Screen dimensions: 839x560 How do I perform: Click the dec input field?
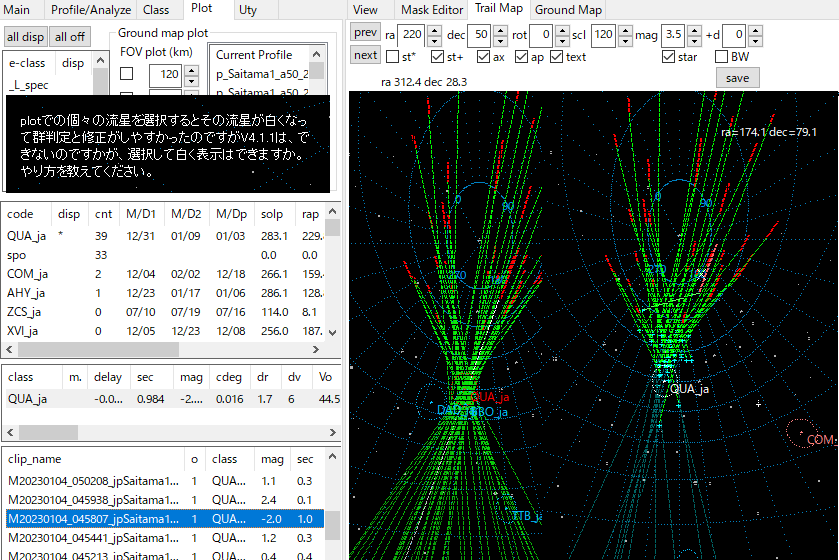(480, 35)
